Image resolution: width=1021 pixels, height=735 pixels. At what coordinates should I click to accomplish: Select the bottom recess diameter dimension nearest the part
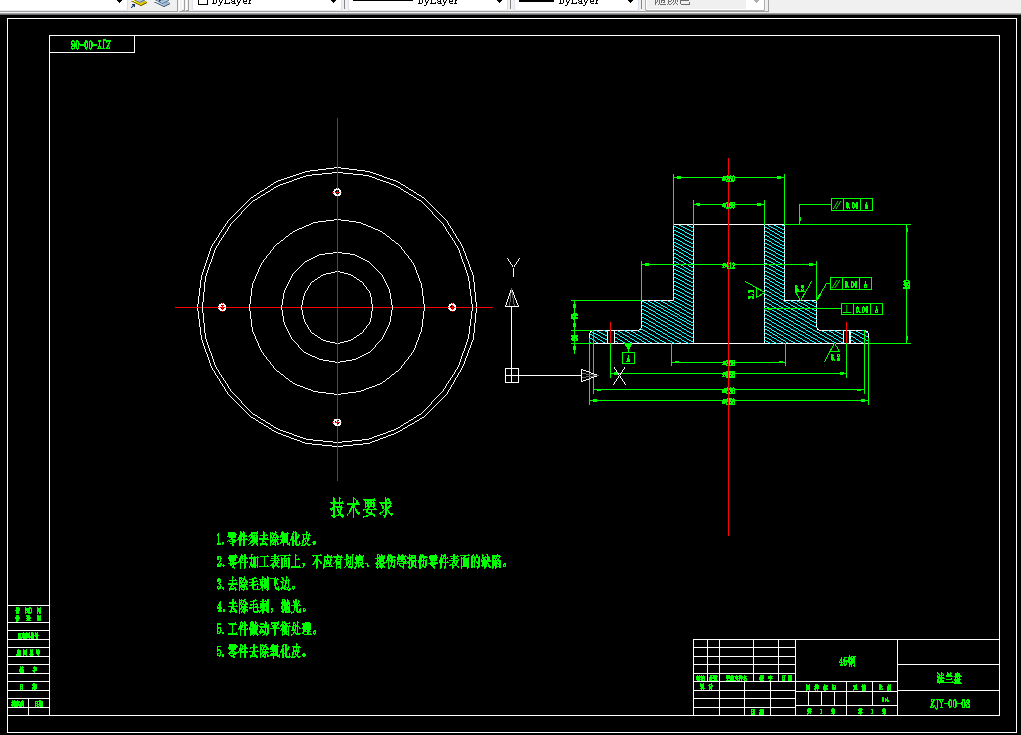pyautogui.click(x=729, y=363)
